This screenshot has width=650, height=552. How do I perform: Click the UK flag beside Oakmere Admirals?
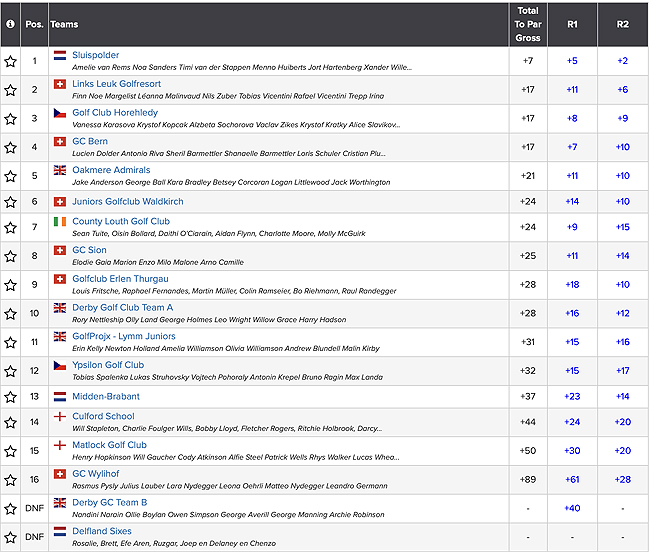click(x=60, y=170)
